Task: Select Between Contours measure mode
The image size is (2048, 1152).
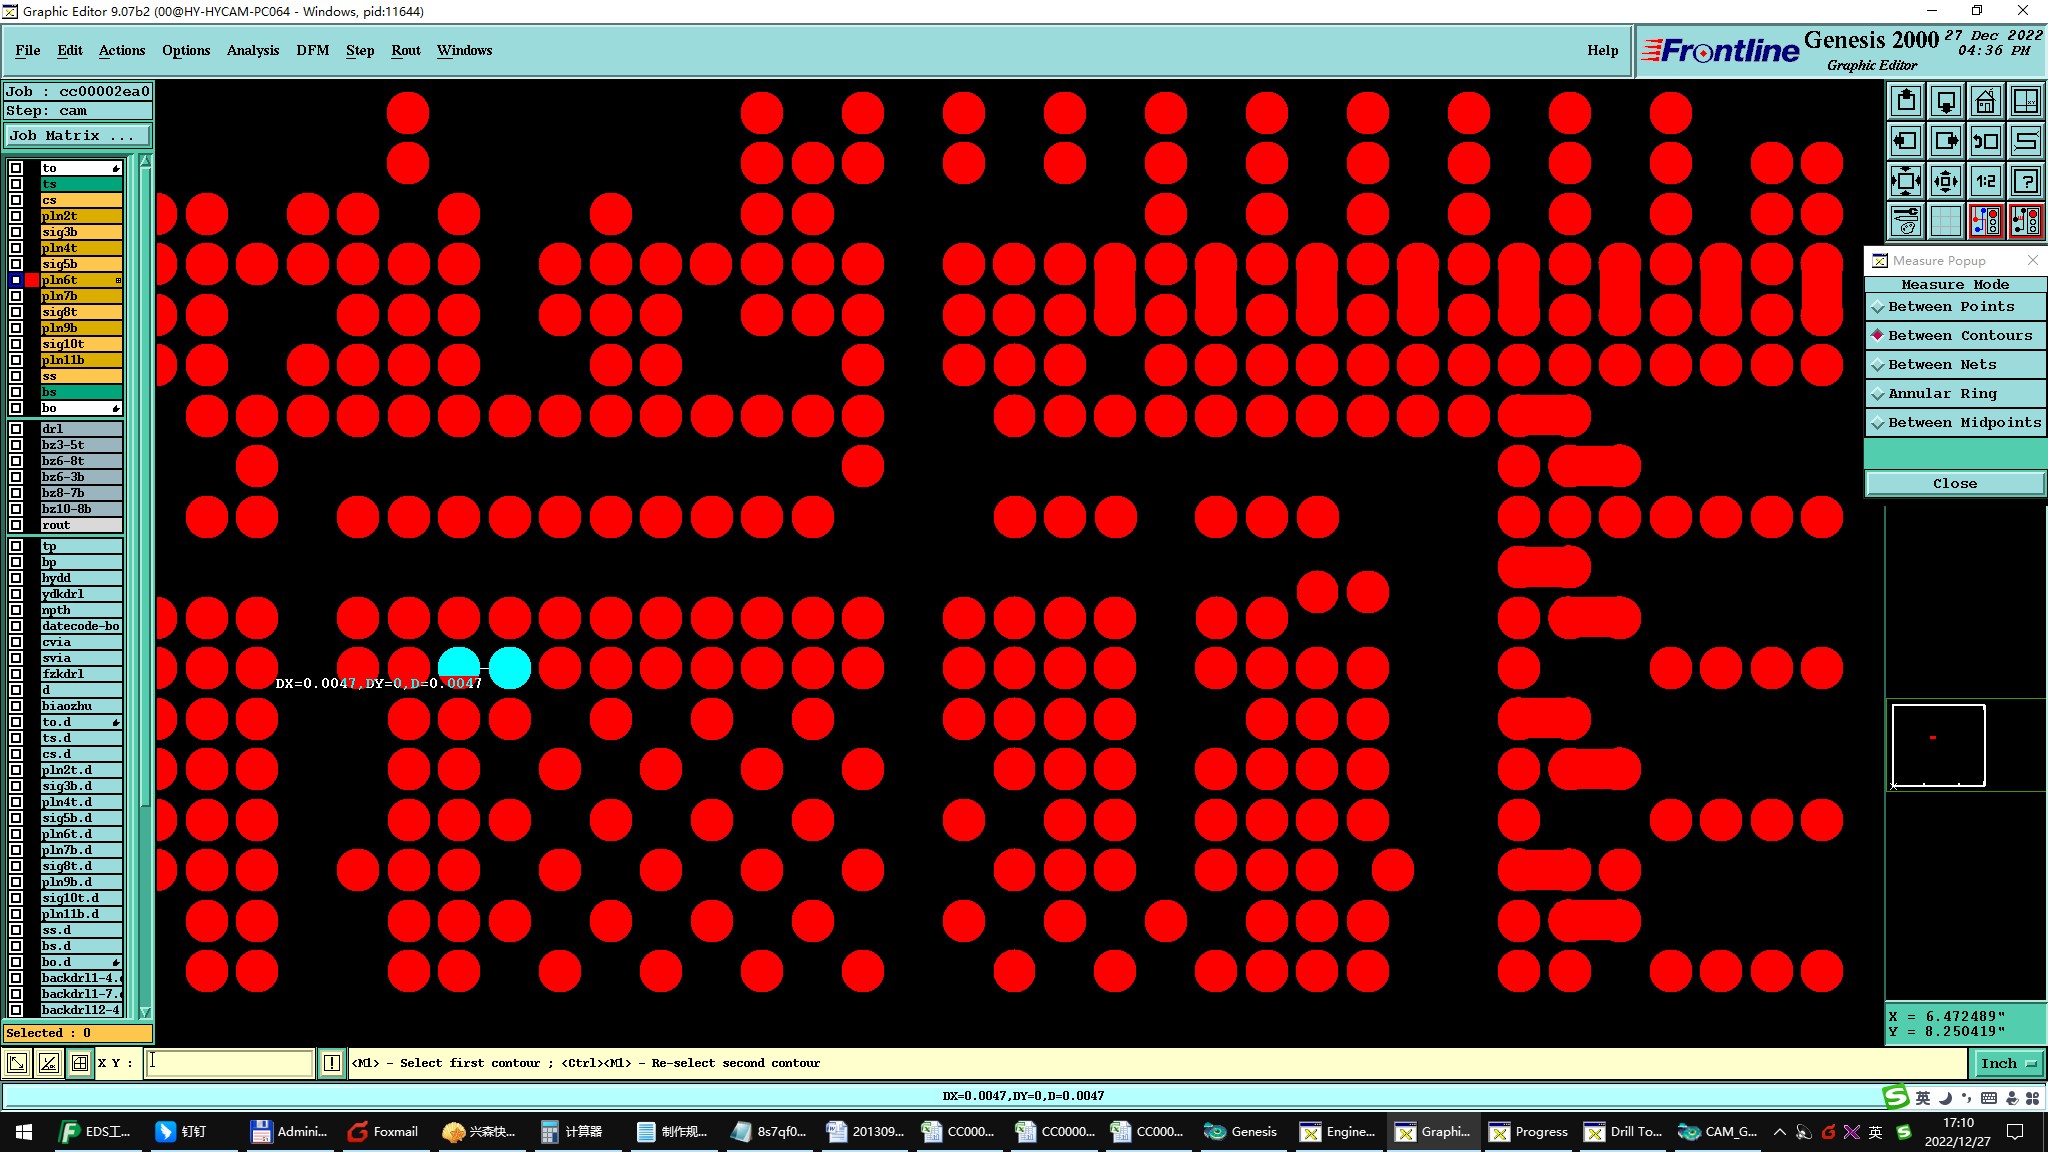Action: point(1955,336)
